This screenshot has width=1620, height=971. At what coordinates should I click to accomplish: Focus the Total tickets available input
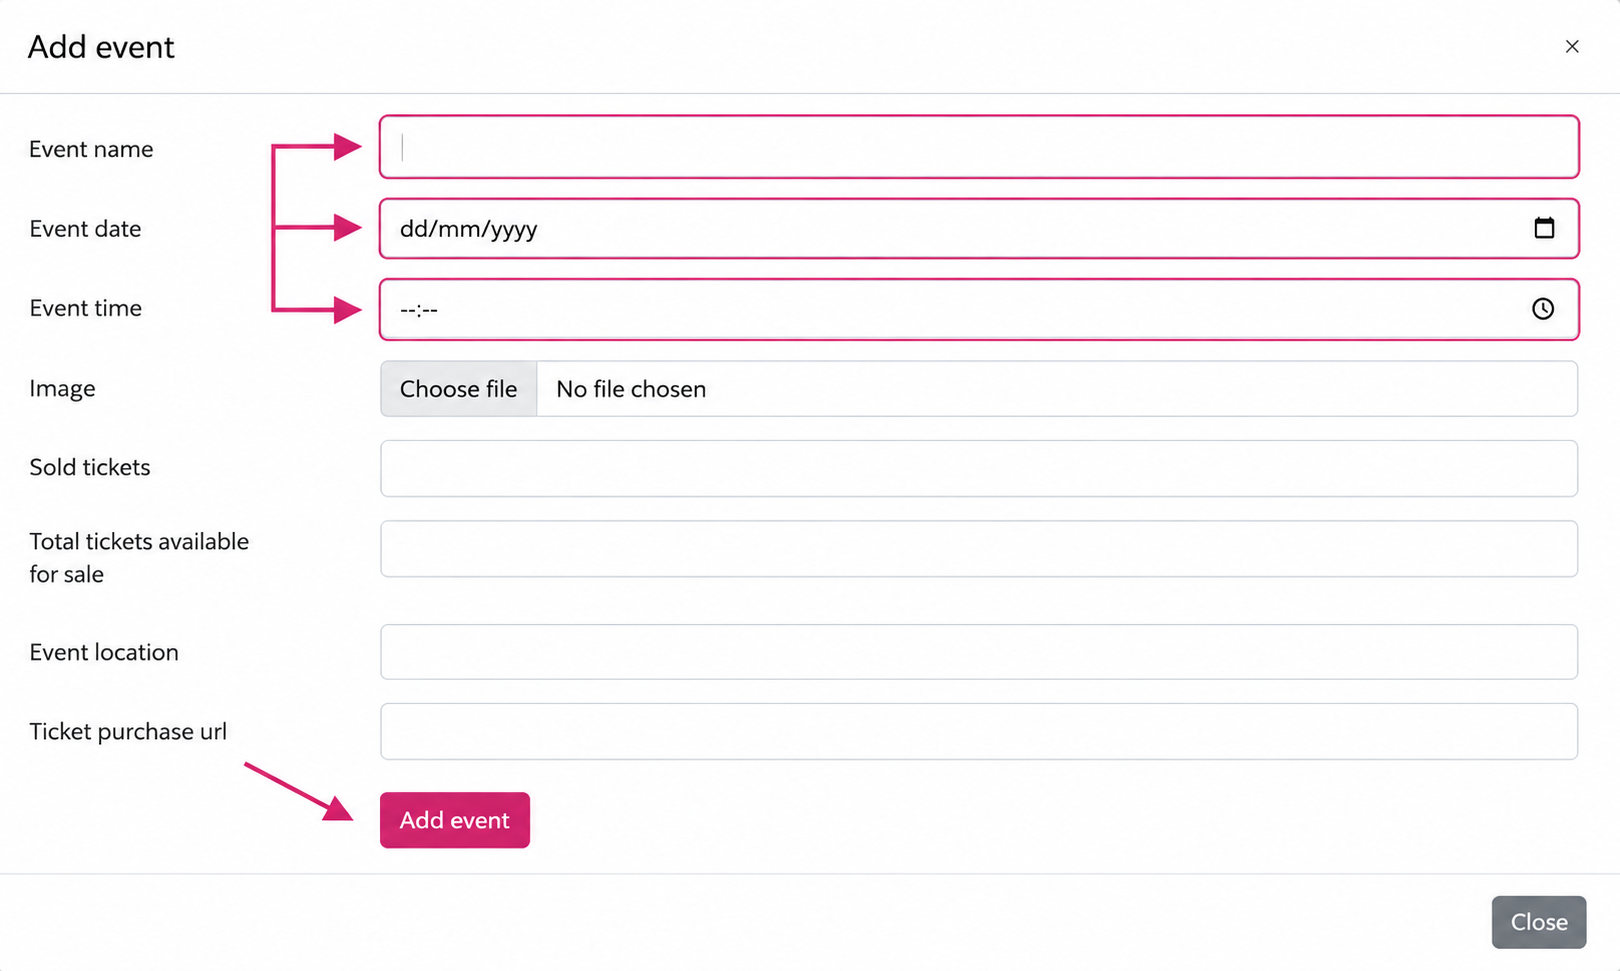click(x=979, y=548)
